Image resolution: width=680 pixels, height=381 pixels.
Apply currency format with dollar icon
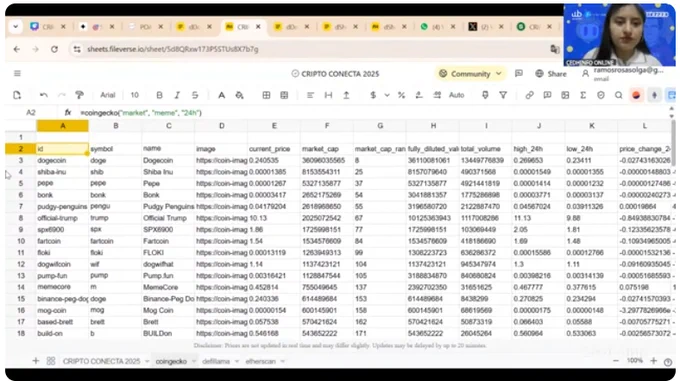[373, 95]
